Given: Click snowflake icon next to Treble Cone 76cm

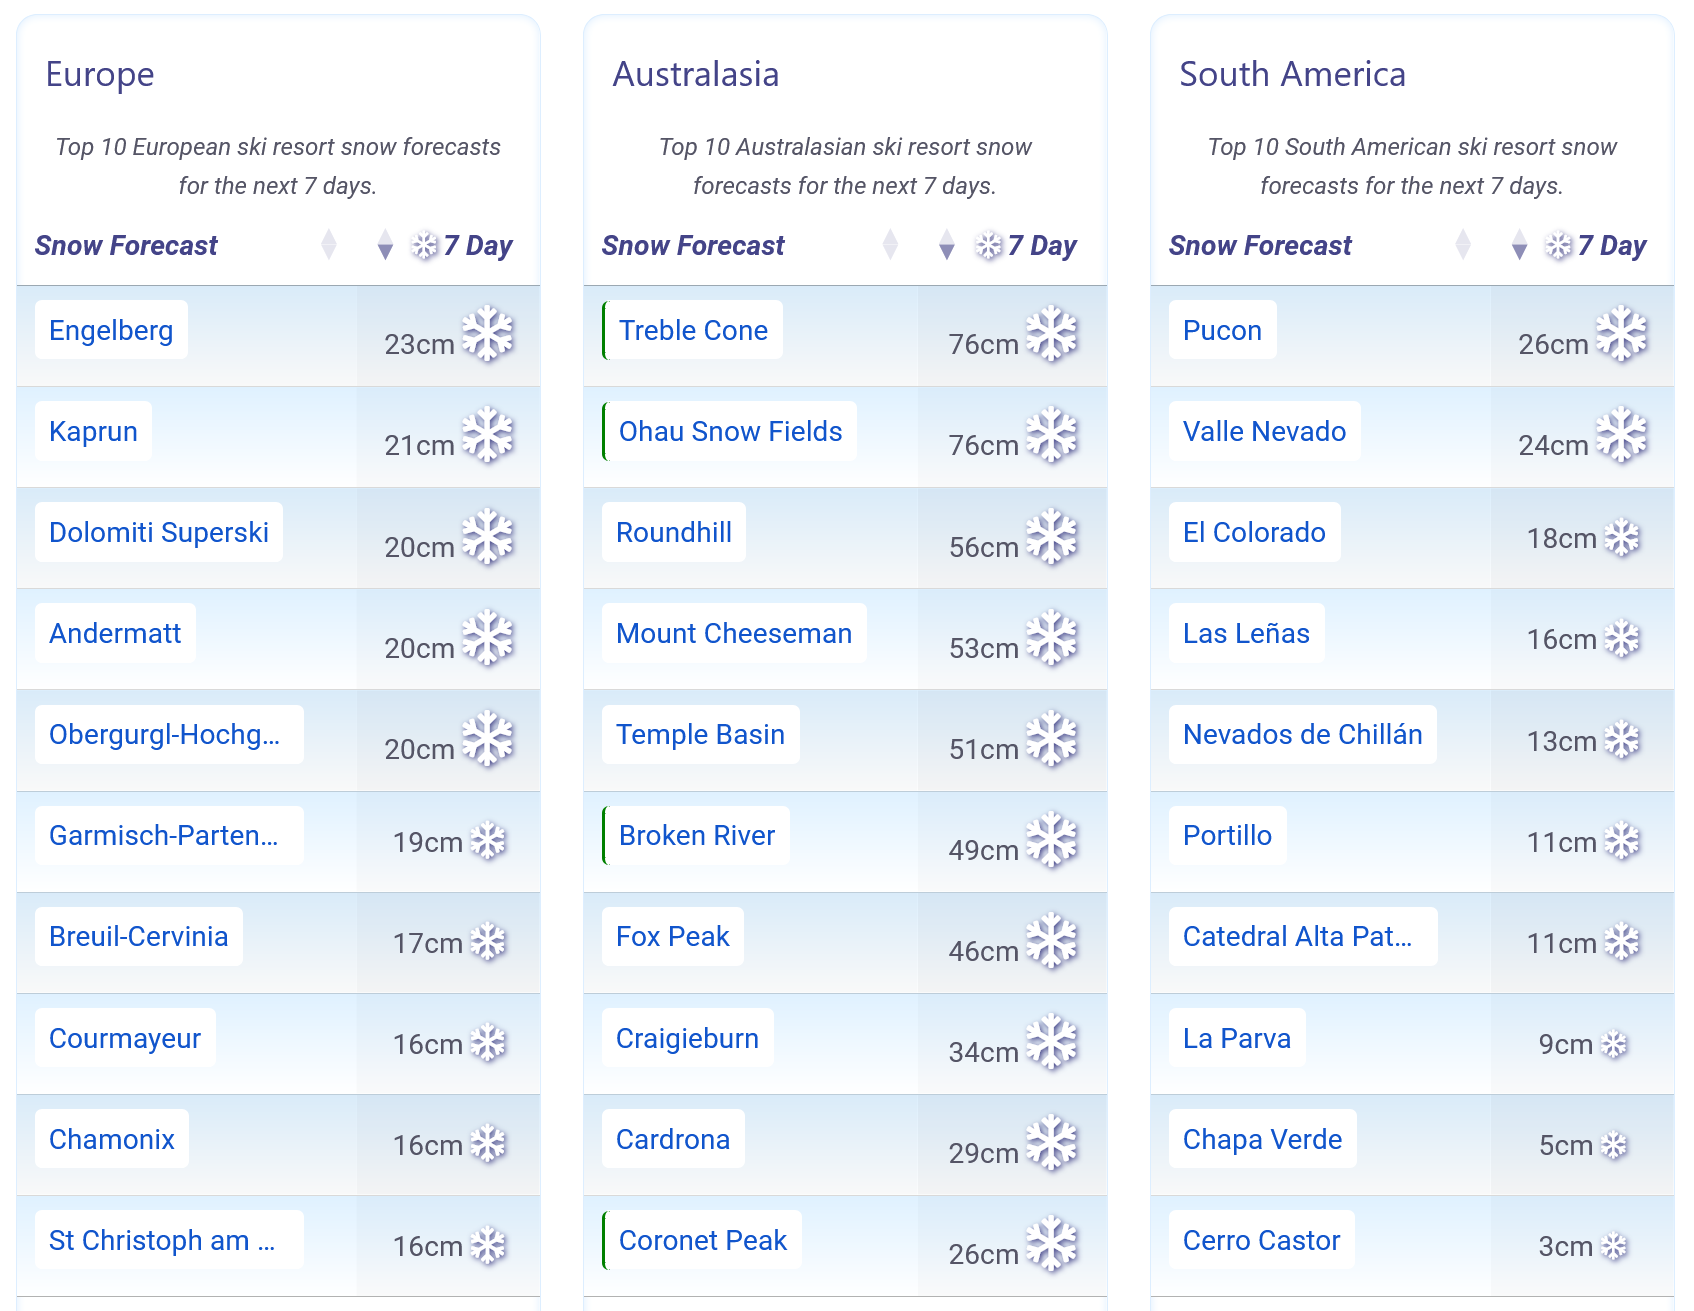Looking at the screenshot, I should click(1052, 334).
